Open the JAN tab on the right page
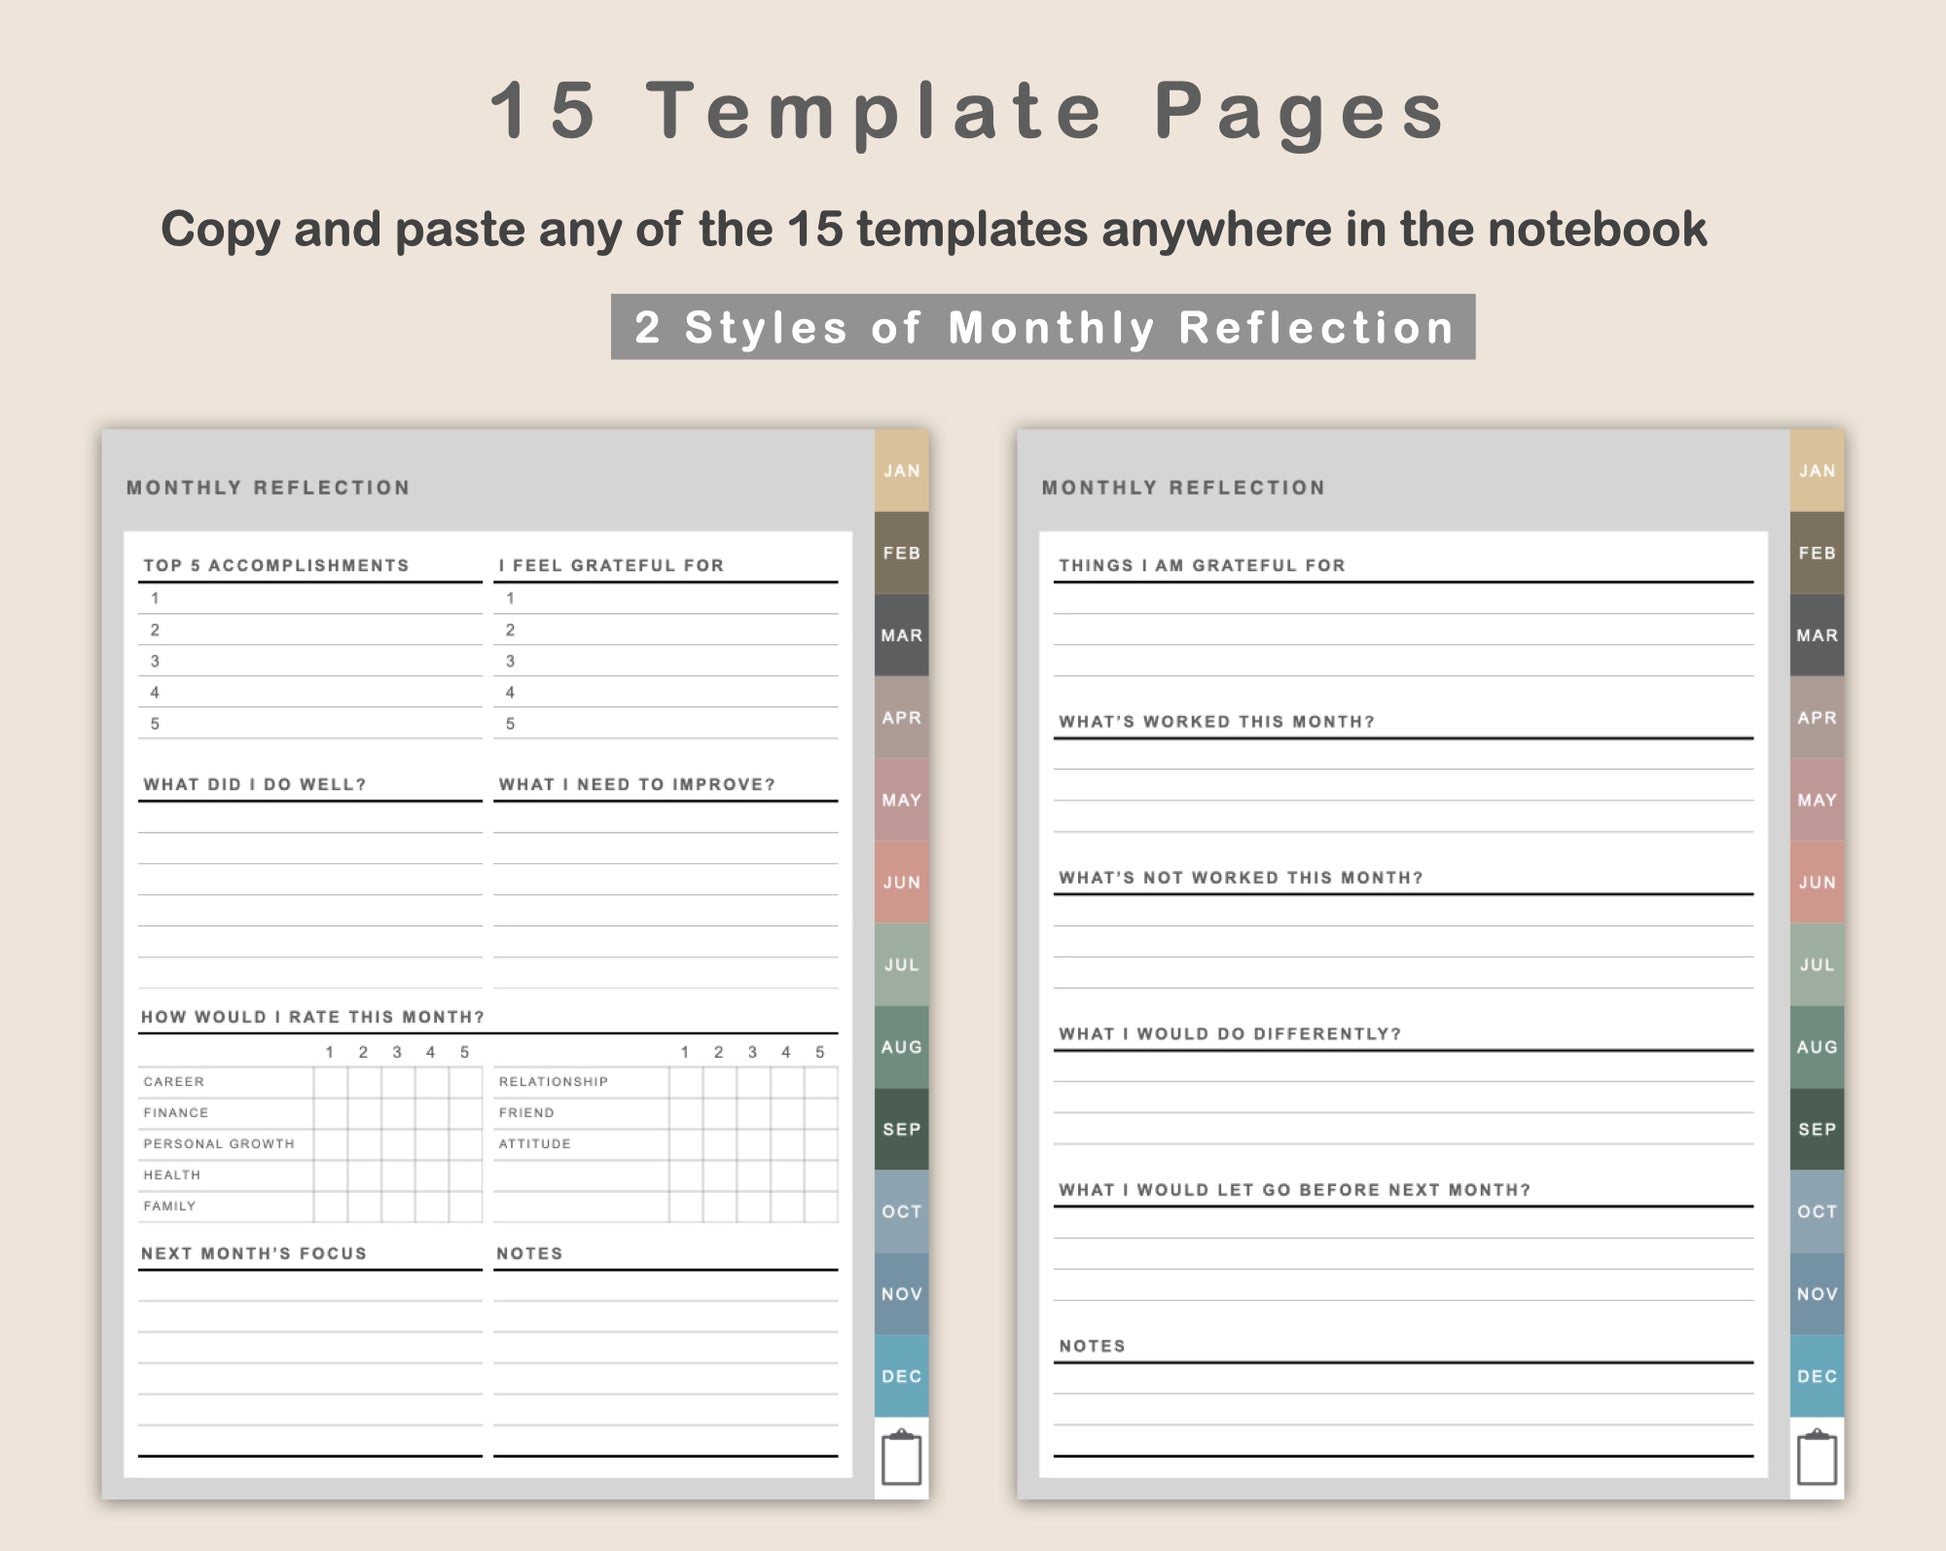Image resolution: width=1946 pixels, height=1551 pixels. 1817,471
